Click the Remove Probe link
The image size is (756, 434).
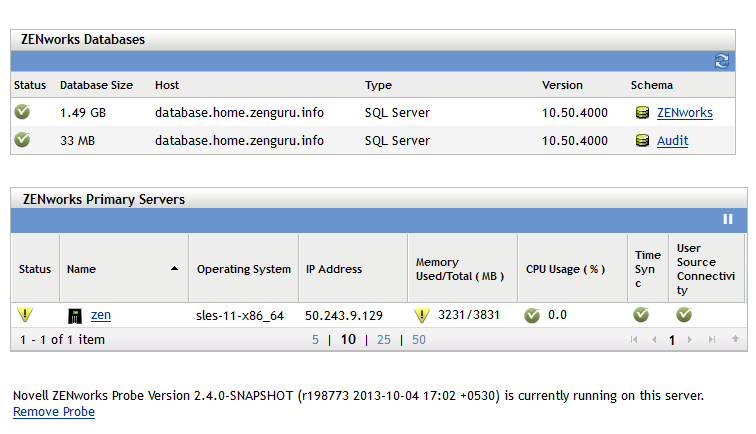[x=54, y=412]
